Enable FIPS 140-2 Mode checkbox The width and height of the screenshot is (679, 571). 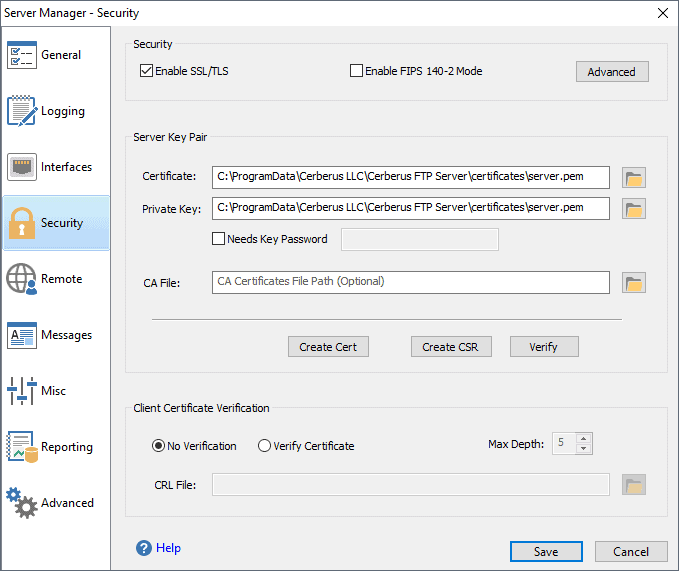coord(356,71)
